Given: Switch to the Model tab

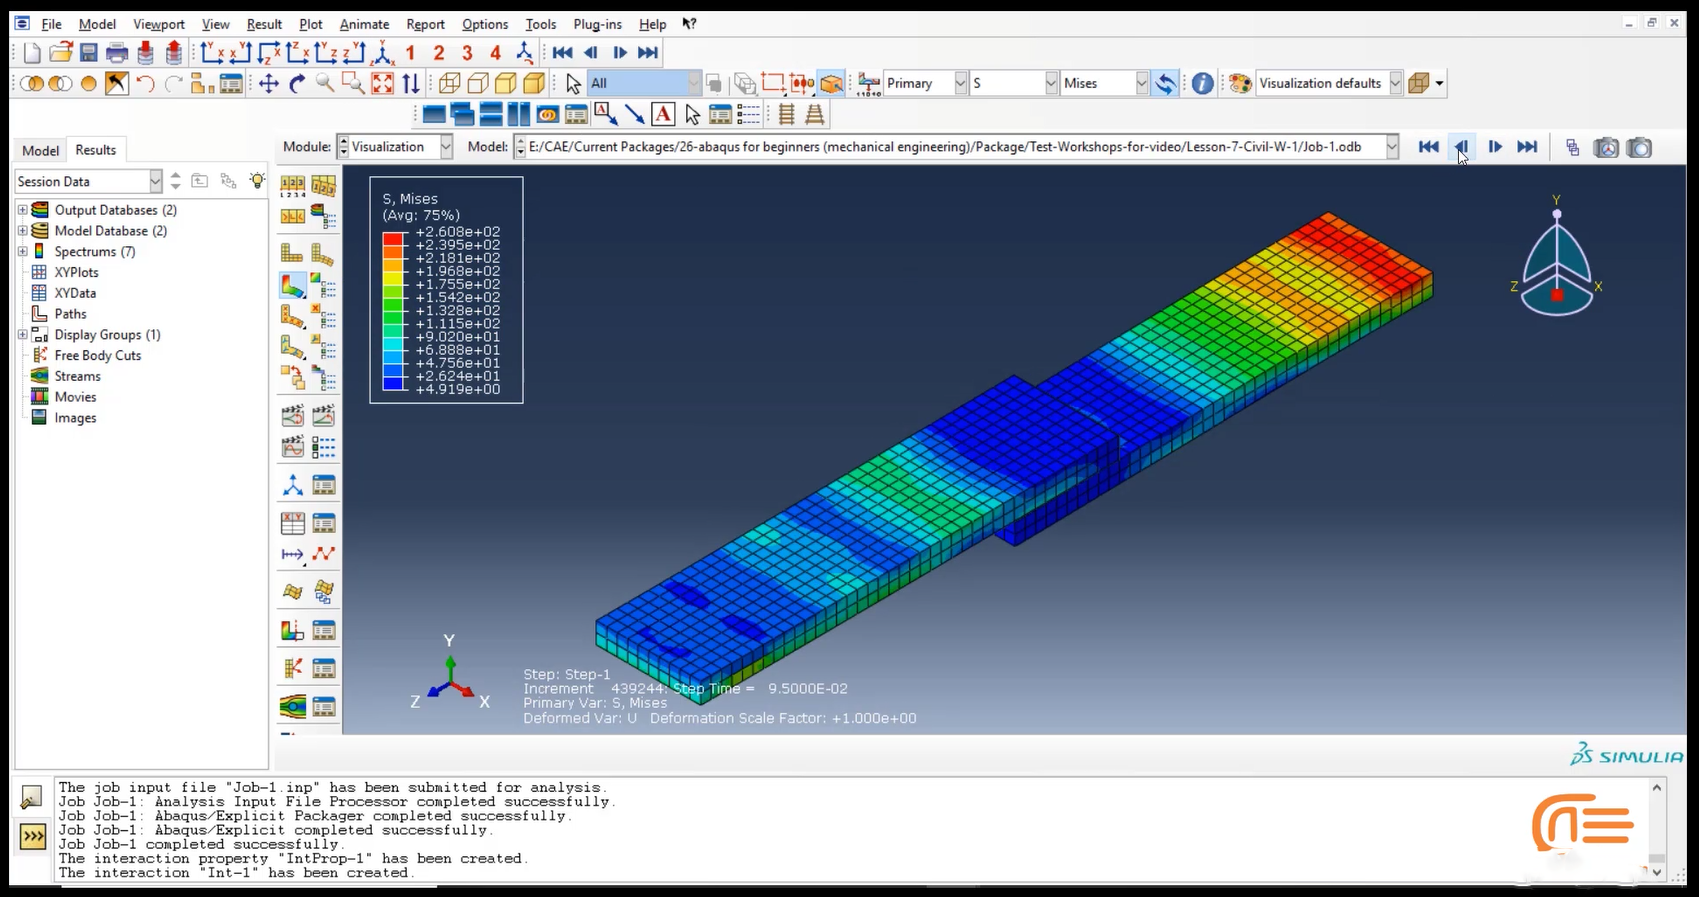Looking at the screenshot, I should (x=40, y=150).
